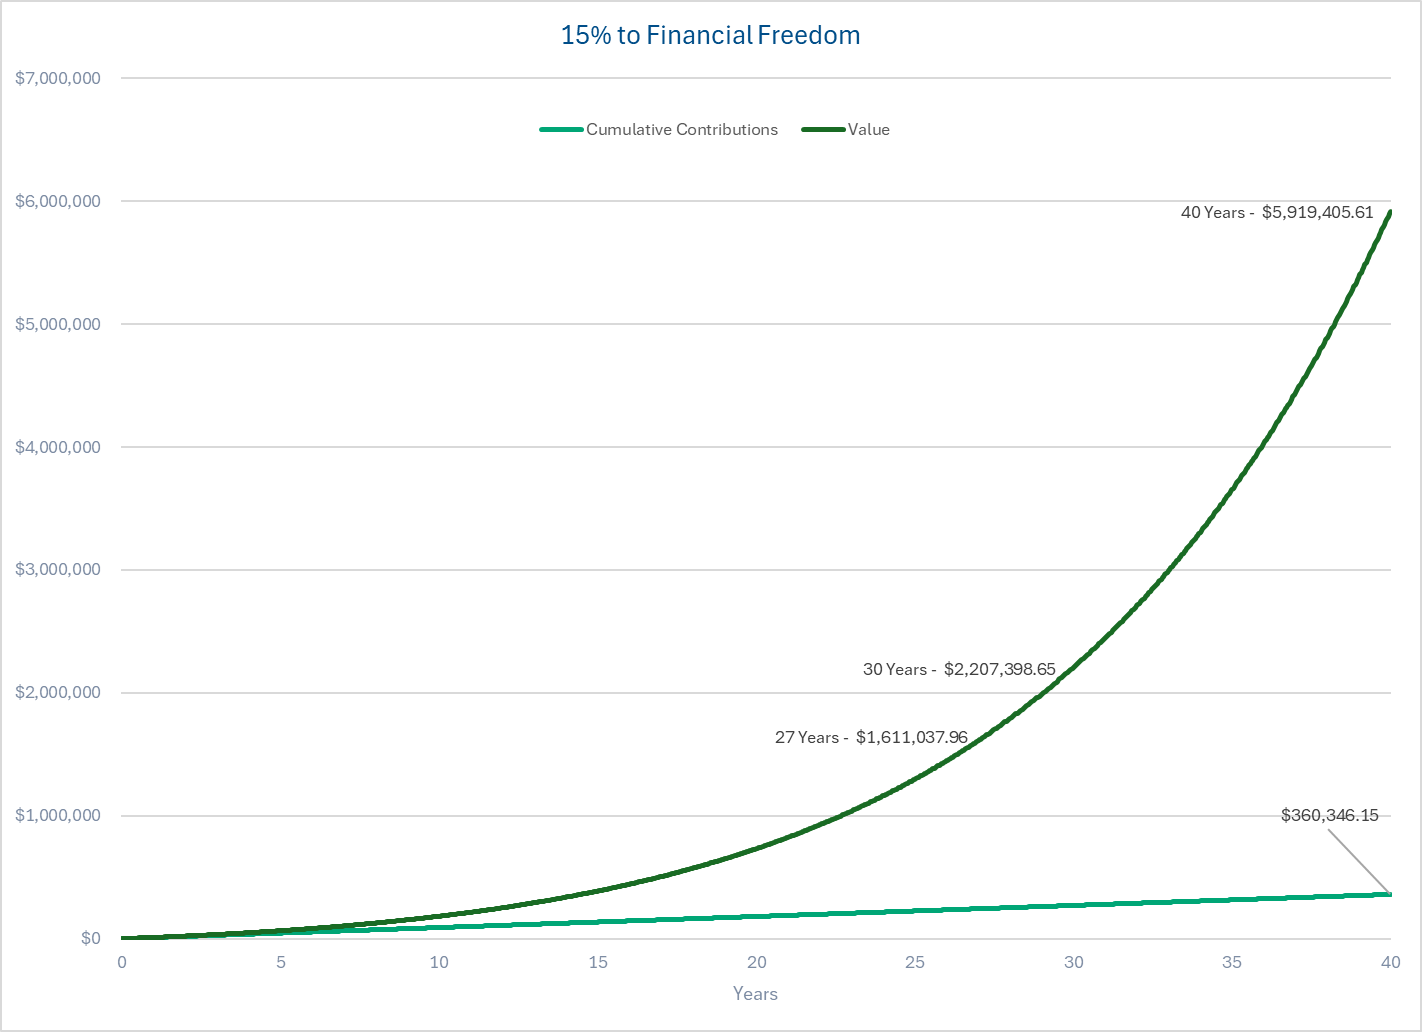This screenshot has height=1032, width=1422.
Task: Click the '40' tick label on the Years axis
Action: 1390,962
